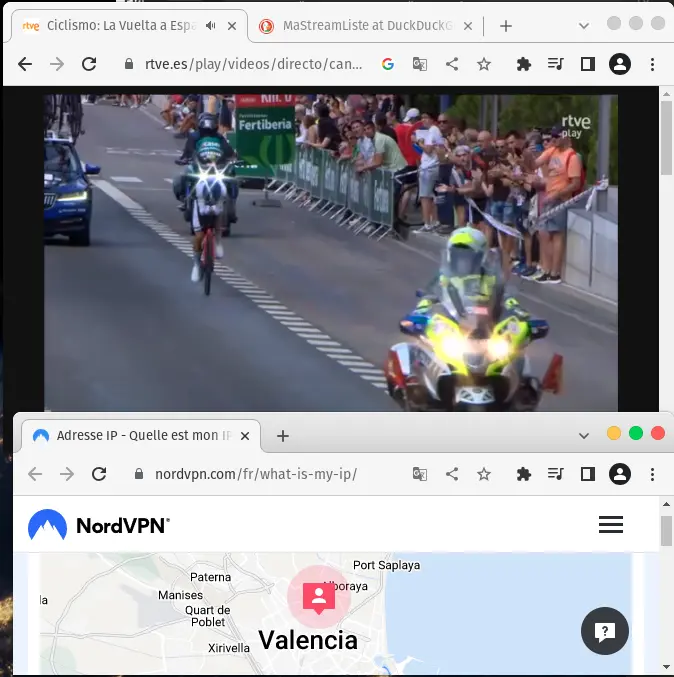
Task: Mute the Ciclismo tab audio icon
Action: (210, 26)
